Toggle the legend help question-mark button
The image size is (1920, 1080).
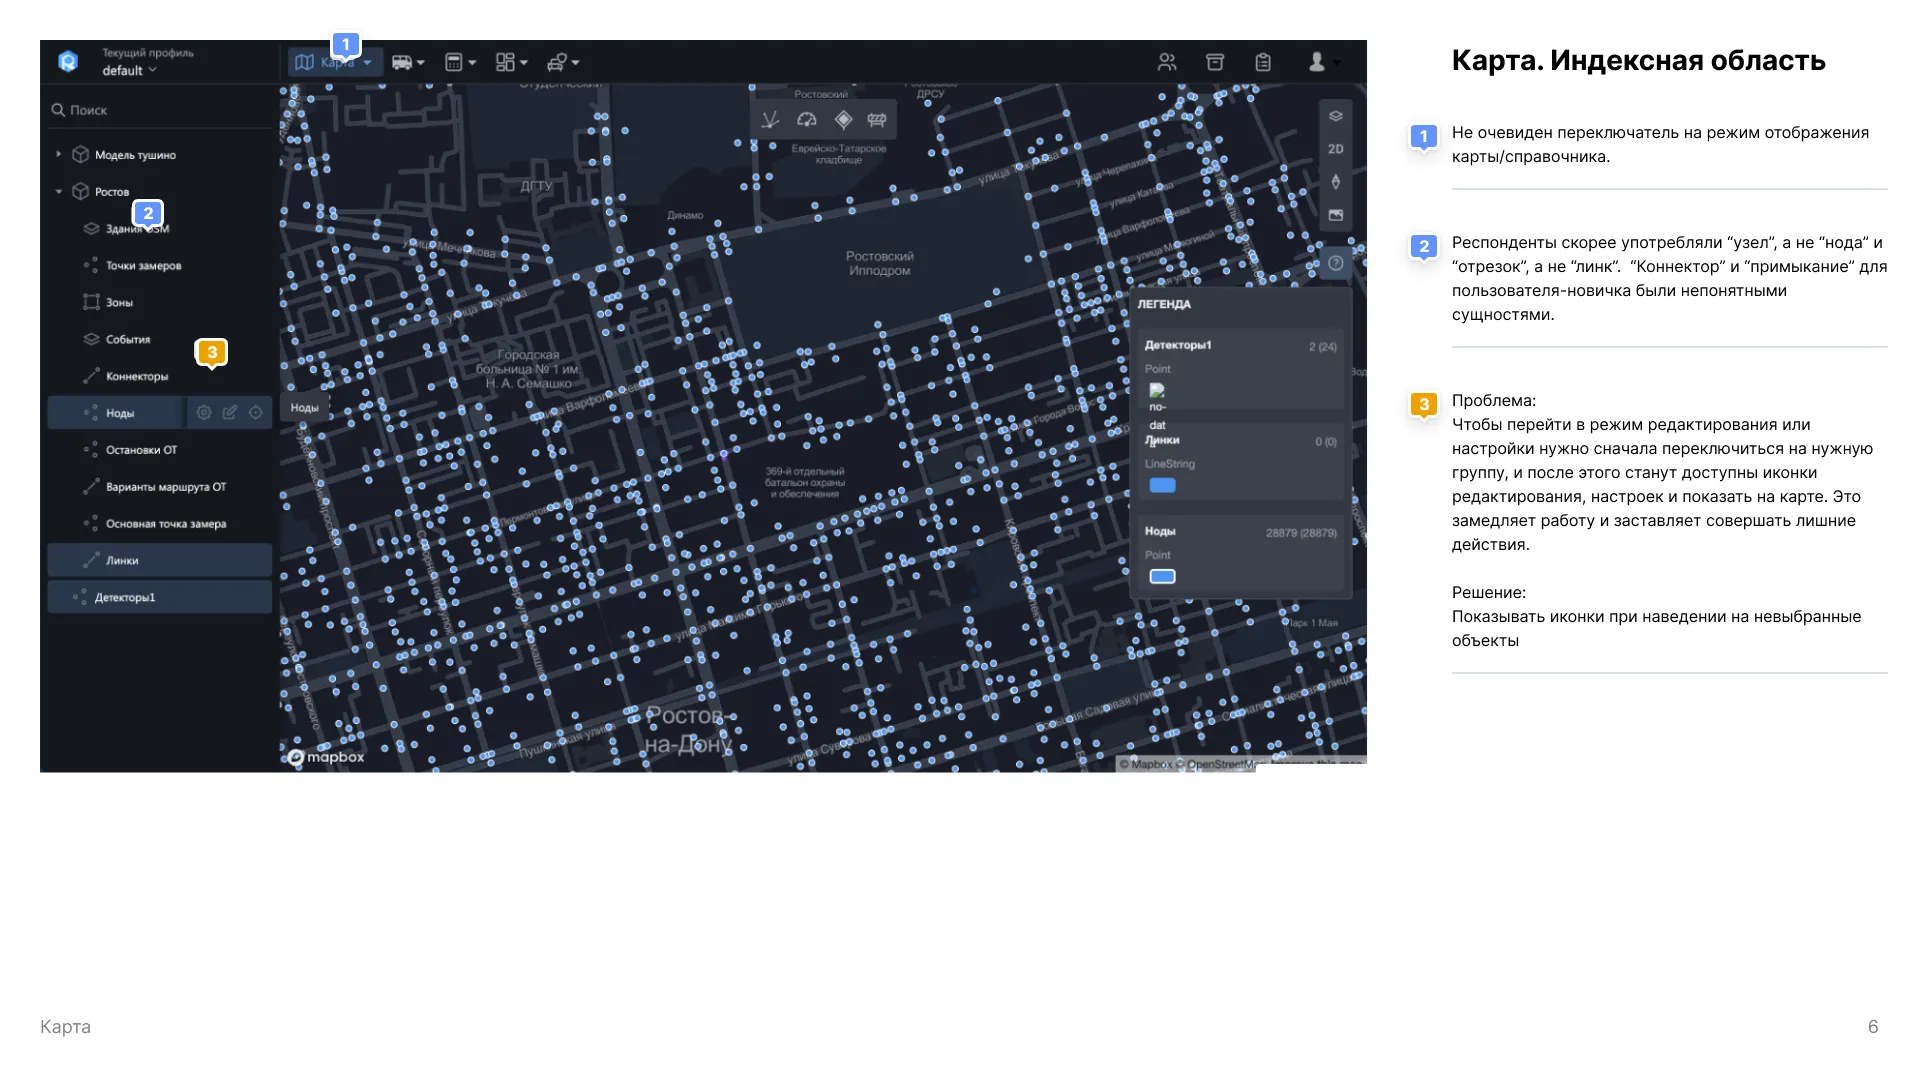(1336, 263)
